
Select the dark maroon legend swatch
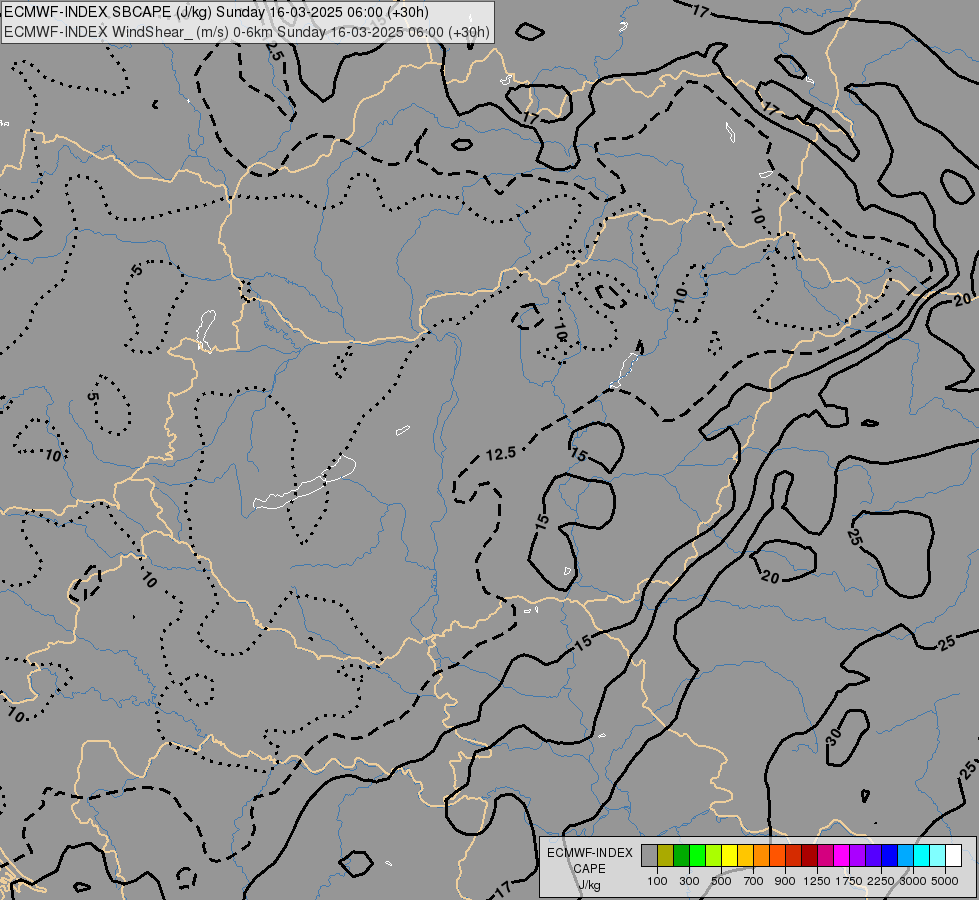click(809, 856)
